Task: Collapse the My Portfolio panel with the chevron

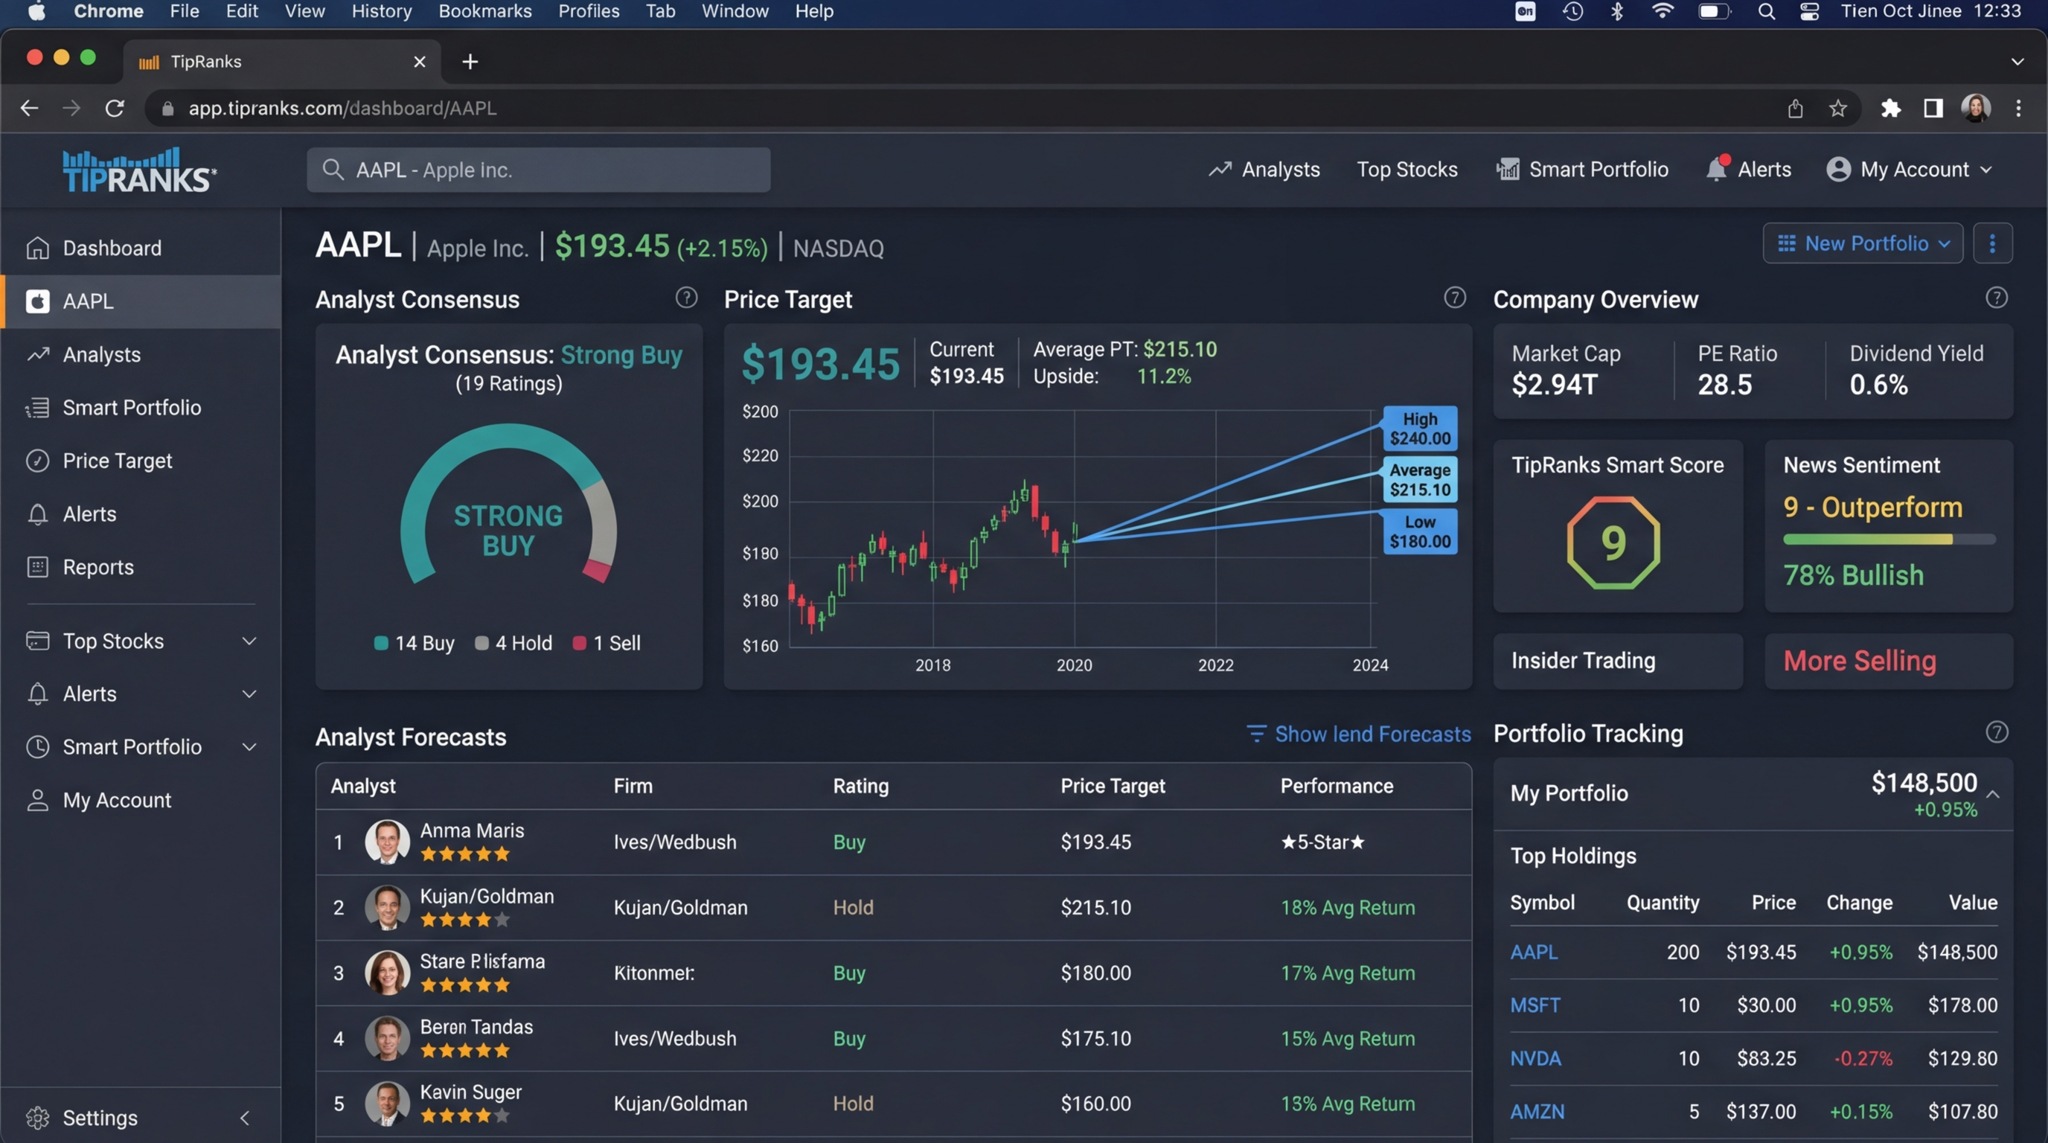Action: pyautogui.click(x=1993, y=794)
